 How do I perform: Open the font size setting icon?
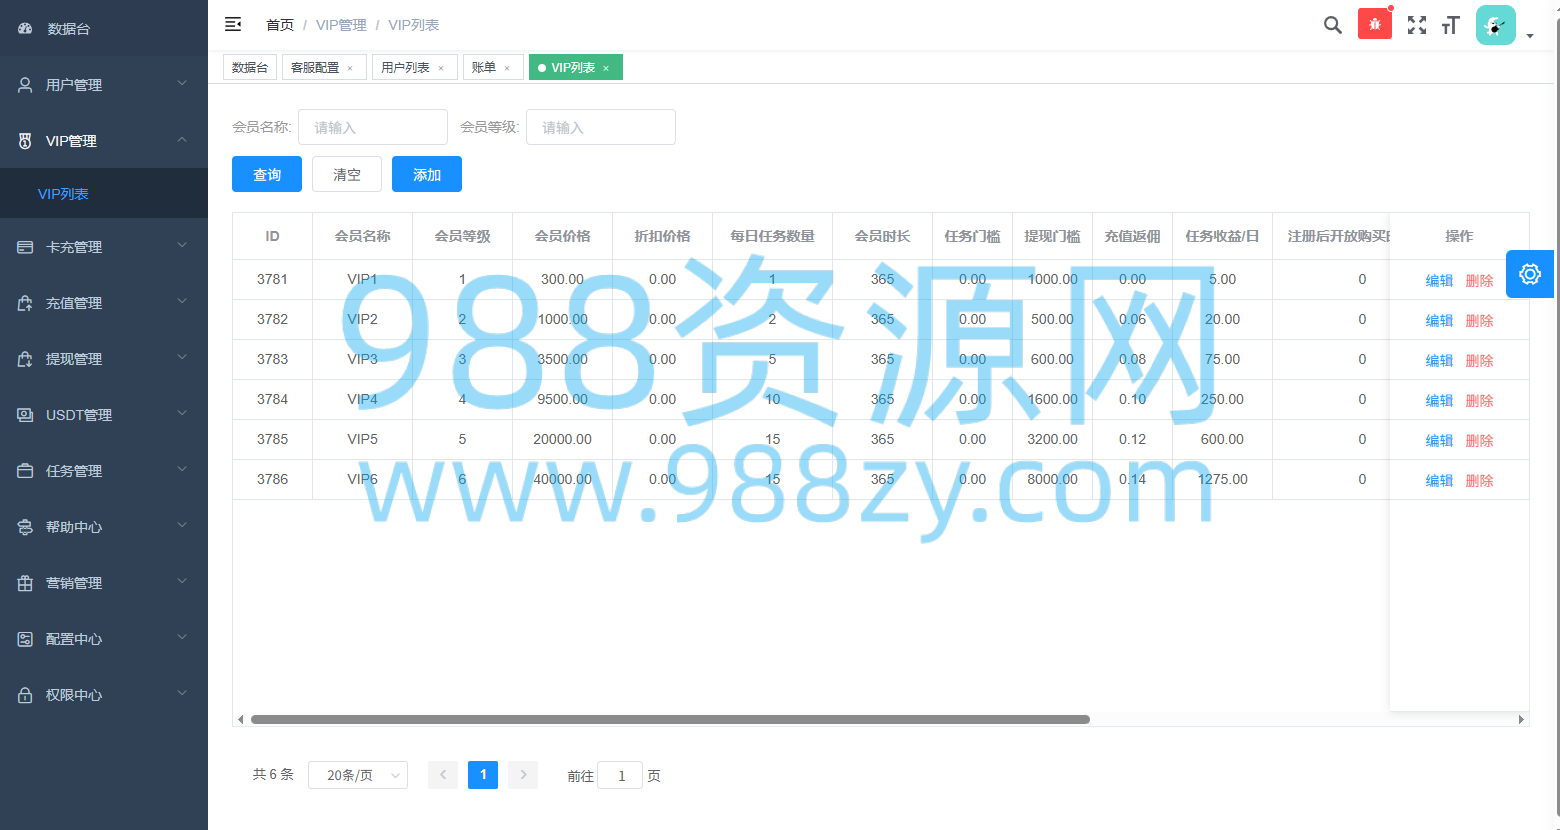click(1451, 25)
